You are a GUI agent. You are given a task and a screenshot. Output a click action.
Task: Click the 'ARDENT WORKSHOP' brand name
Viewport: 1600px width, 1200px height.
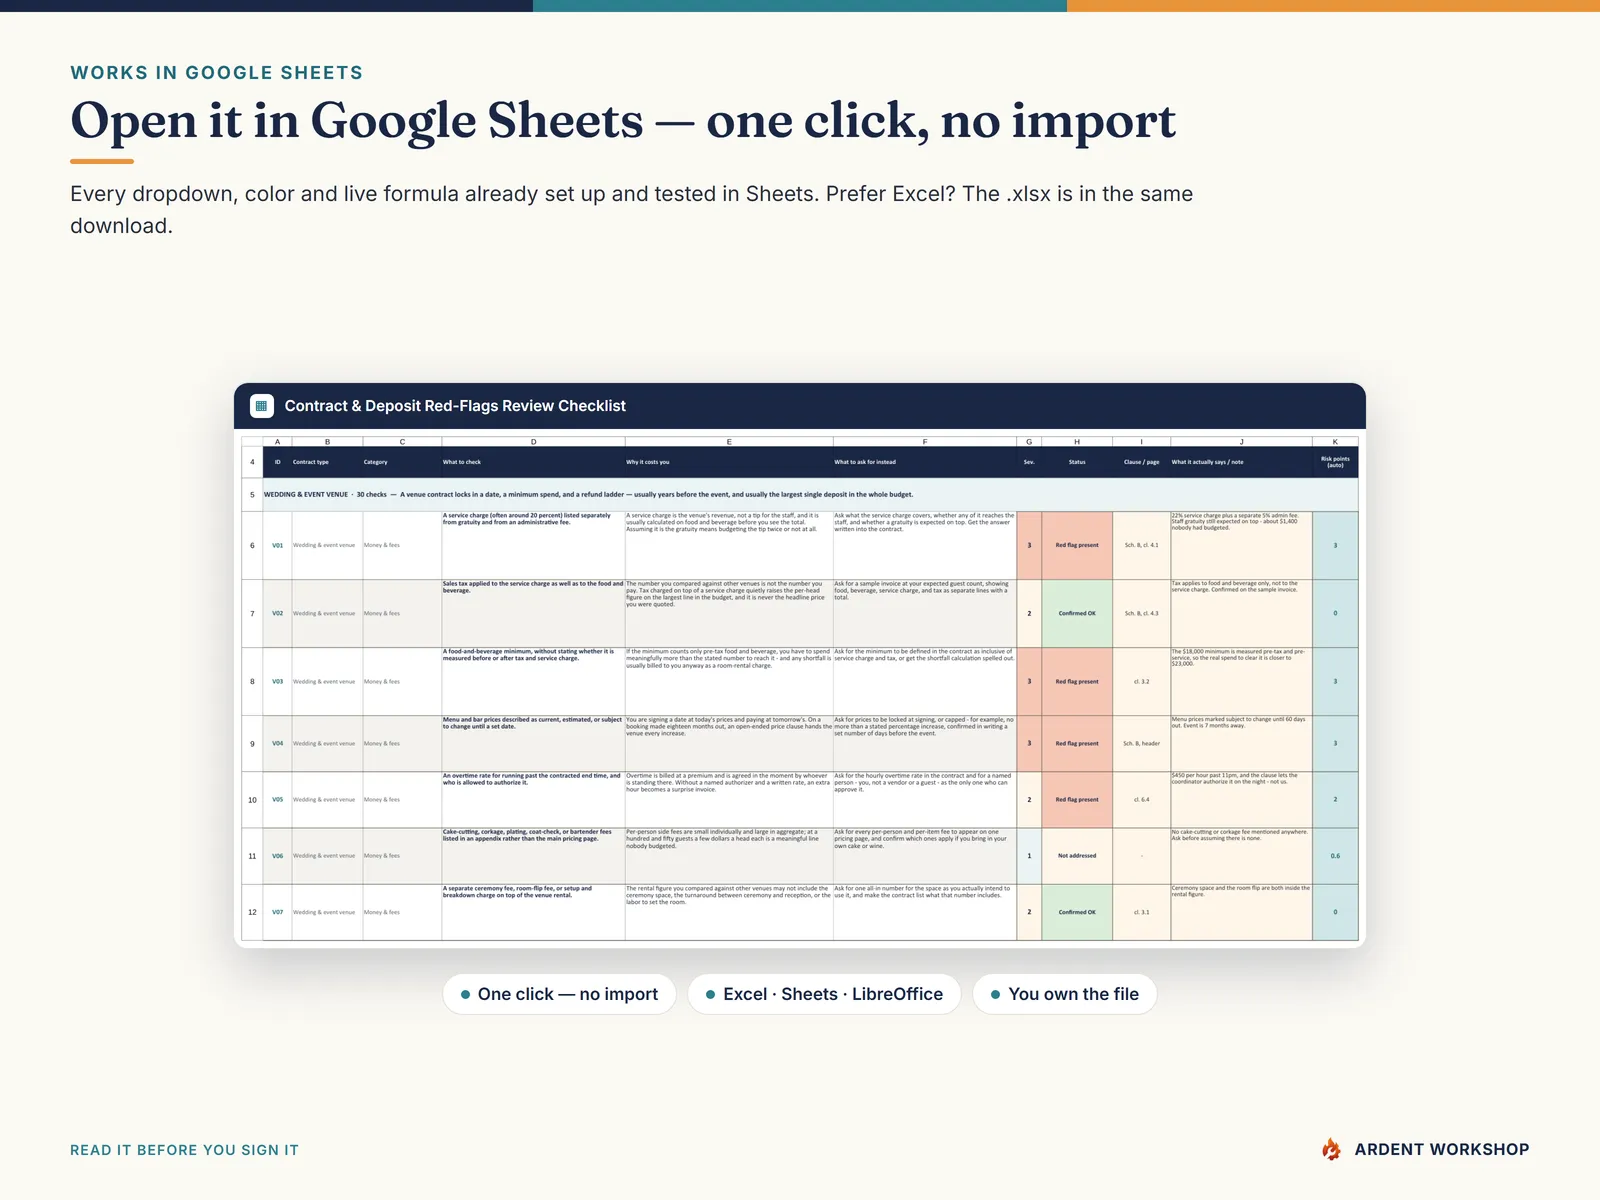coord(1442,1150)
